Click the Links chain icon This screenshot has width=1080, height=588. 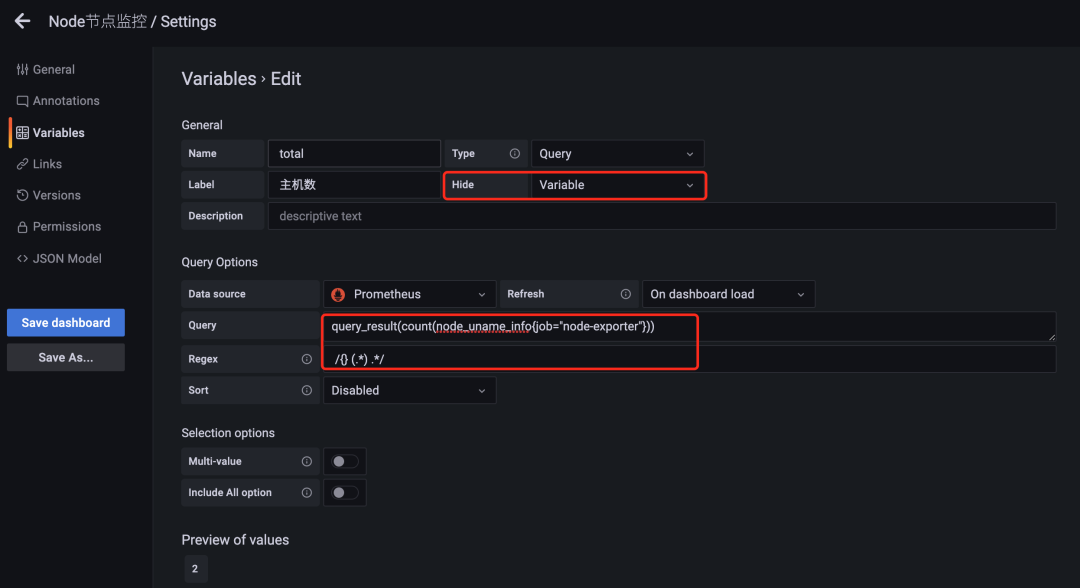click(22, 164)
